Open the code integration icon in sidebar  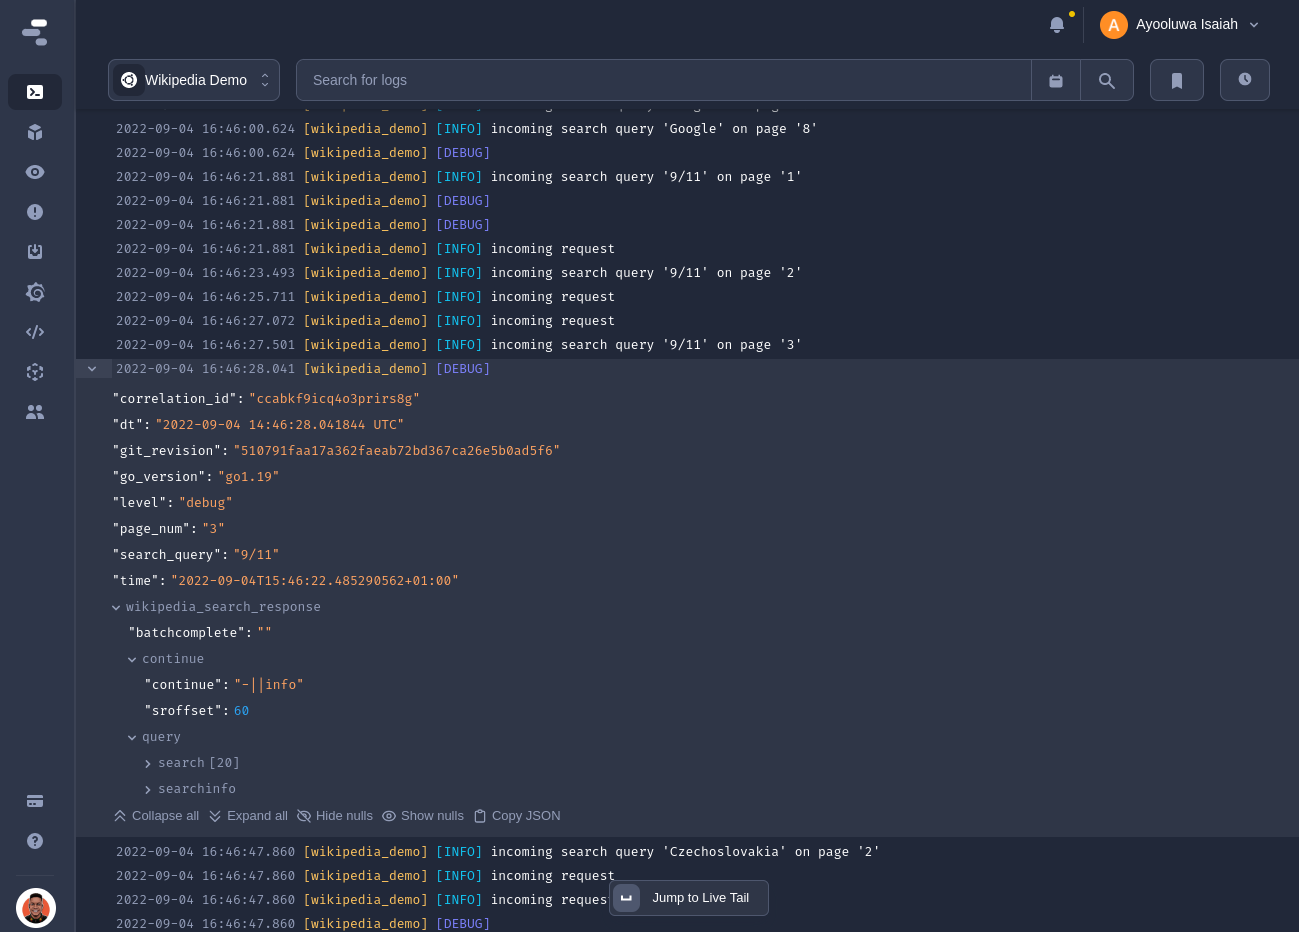click(35, 332)
